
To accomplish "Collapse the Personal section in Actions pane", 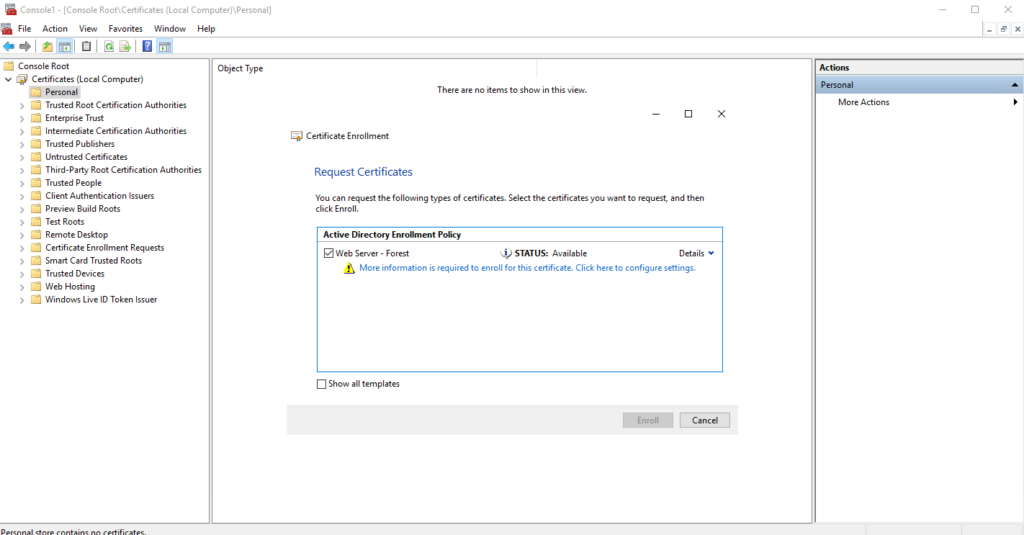I will 1015,85.
